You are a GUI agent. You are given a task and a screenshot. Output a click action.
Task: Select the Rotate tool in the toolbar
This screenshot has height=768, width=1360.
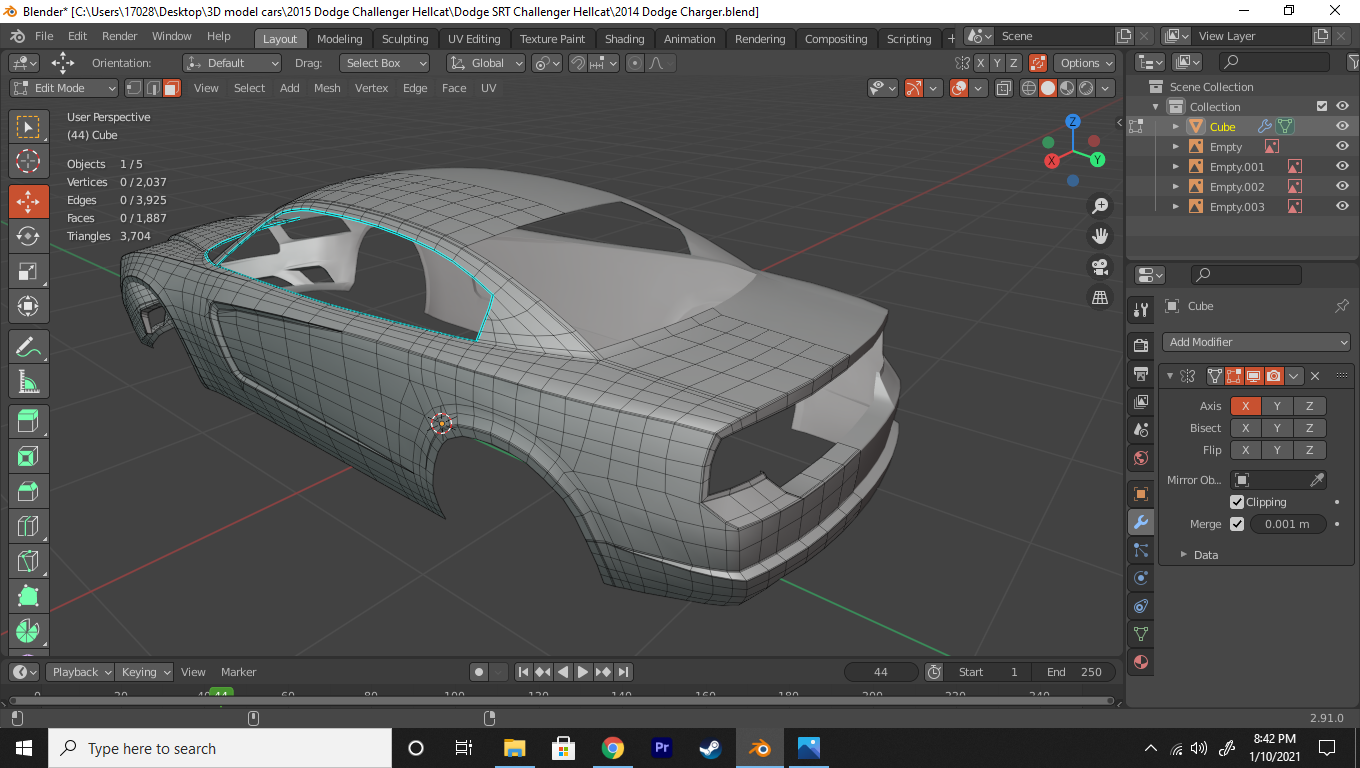pyautogui.click(x=28, y=236)
